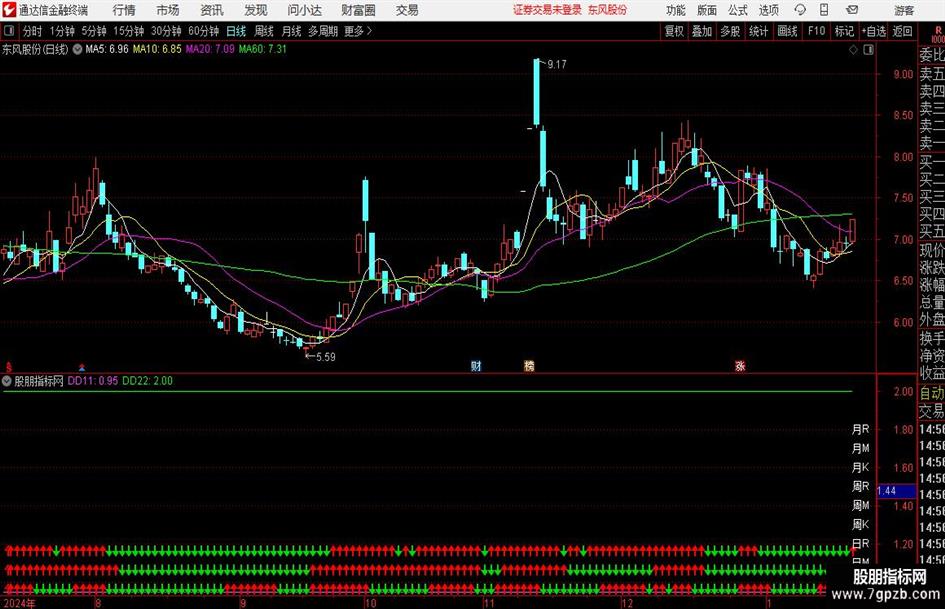The width and height of the screenshot is (945, 609).
Task: Open the 公式 menu
Action: 738,10
